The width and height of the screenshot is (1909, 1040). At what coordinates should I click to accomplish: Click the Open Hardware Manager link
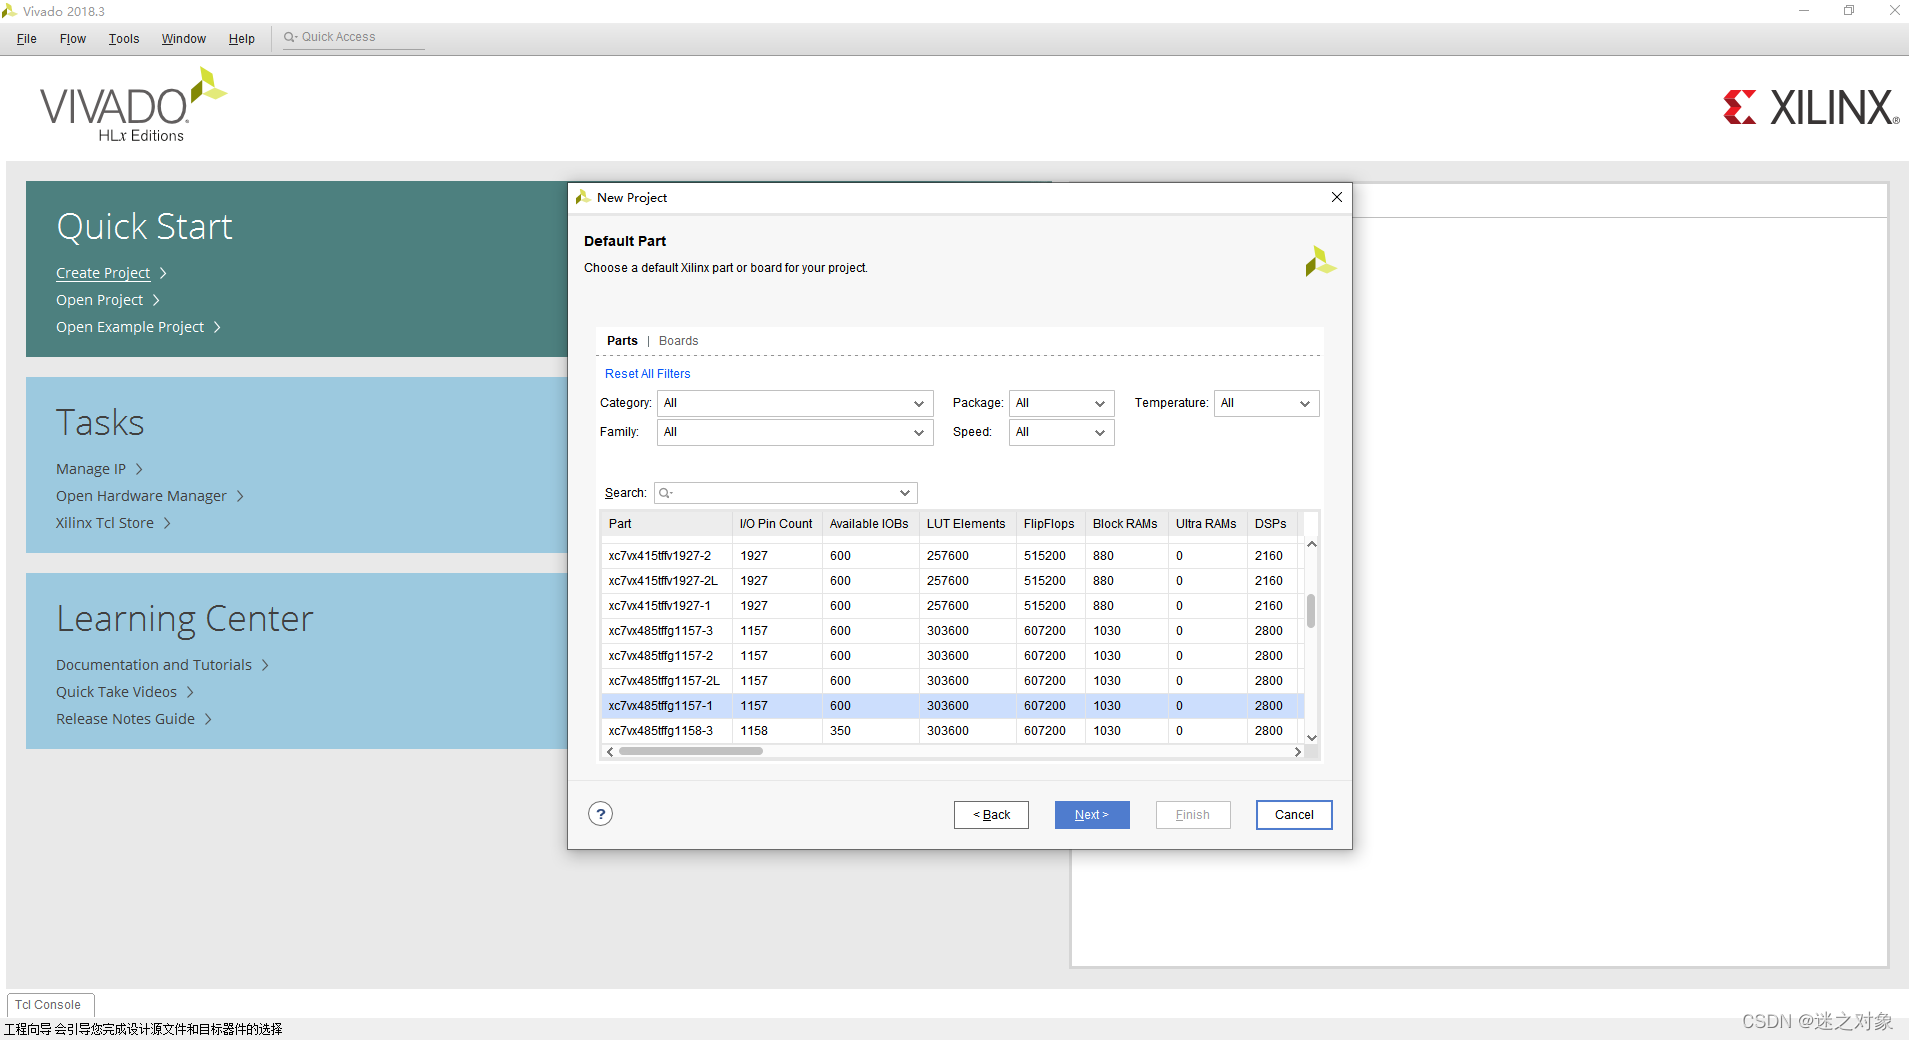click(141, 496)
